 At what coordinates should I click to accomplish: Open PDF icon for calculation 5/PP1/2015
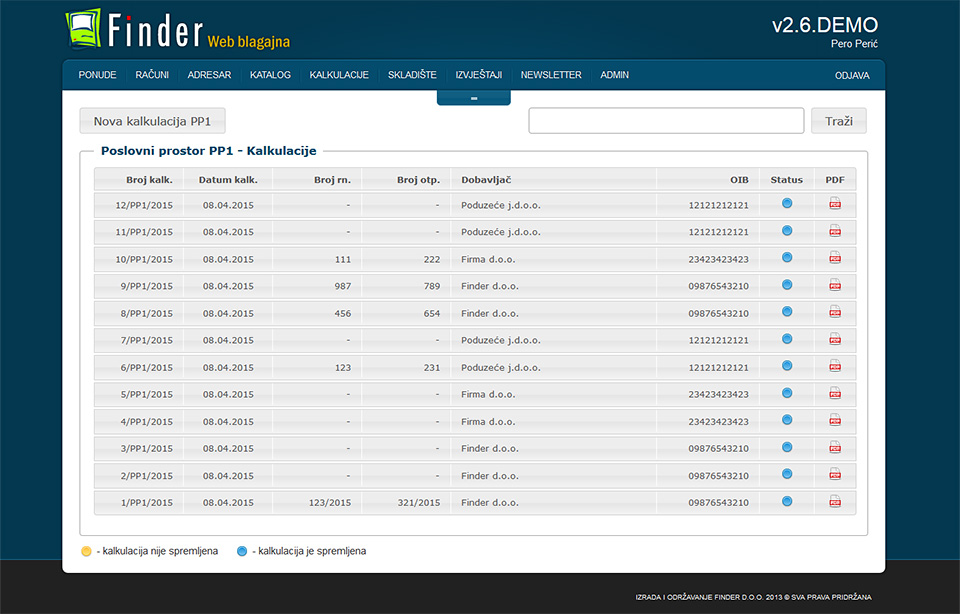pos(835,393)
